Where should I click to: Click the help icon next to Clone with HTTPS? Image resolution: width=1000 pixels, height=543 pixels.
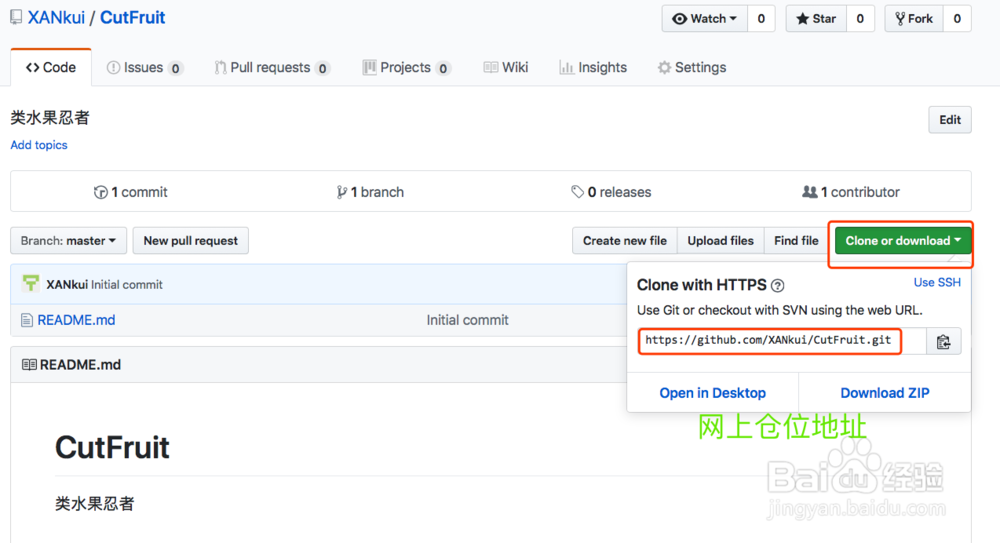[777, 285]
